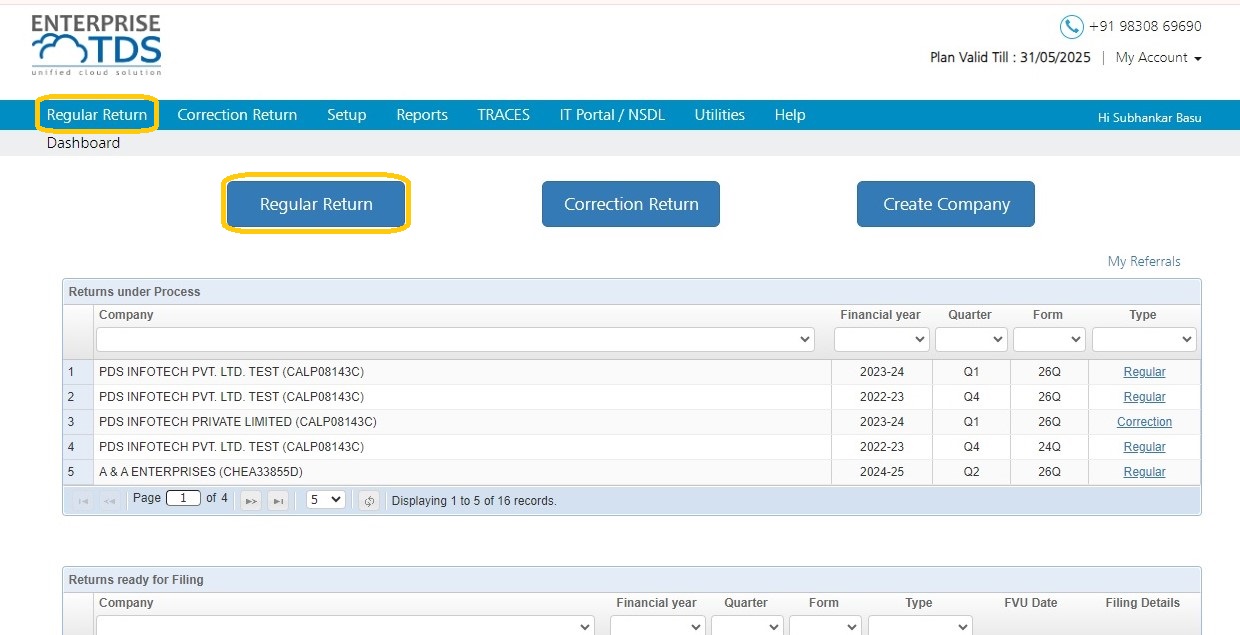Refresh the Returns under Process grid
The width and height of the screenshot is (1240, 635).
point(369,500)
